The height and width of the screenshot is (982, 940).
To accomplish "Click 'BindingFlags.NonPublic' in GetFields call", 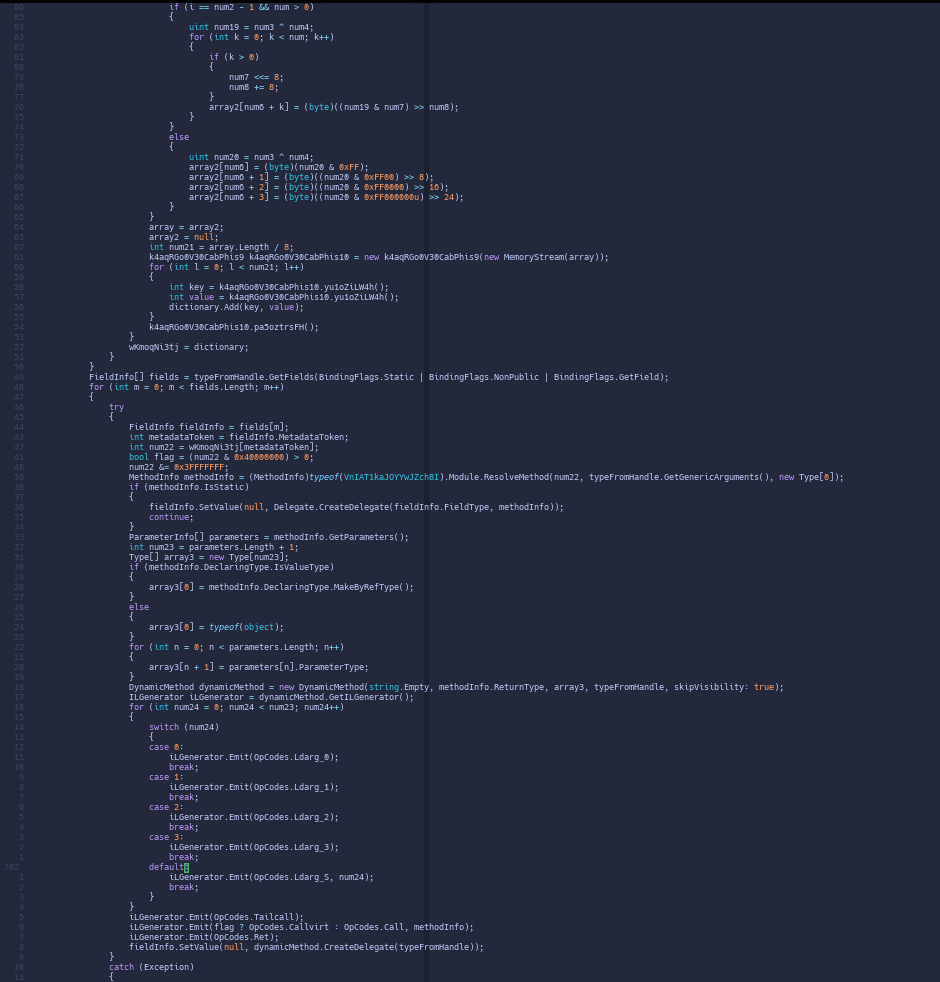I will coord(483,378).
